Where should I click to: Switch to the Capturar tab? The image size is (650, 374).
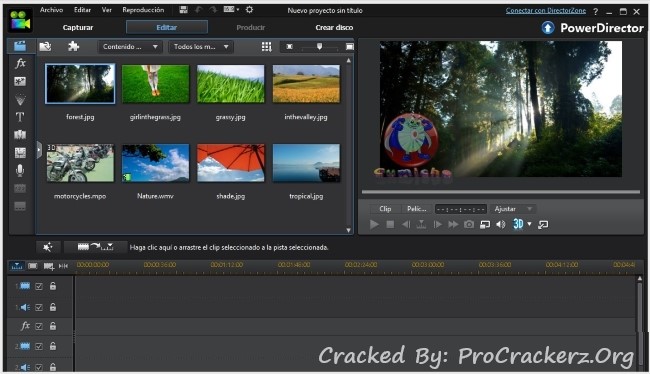coord(78,27)
